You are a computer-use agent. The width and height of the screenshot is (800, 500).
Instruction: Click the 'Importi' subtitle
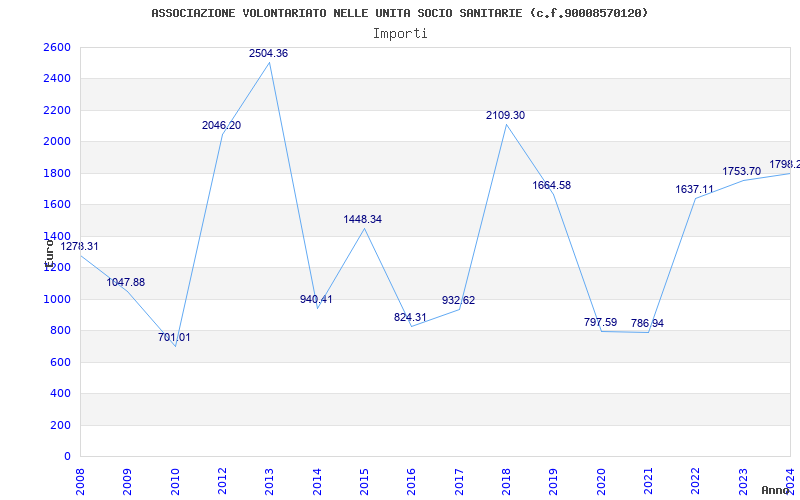coord(400,34)
